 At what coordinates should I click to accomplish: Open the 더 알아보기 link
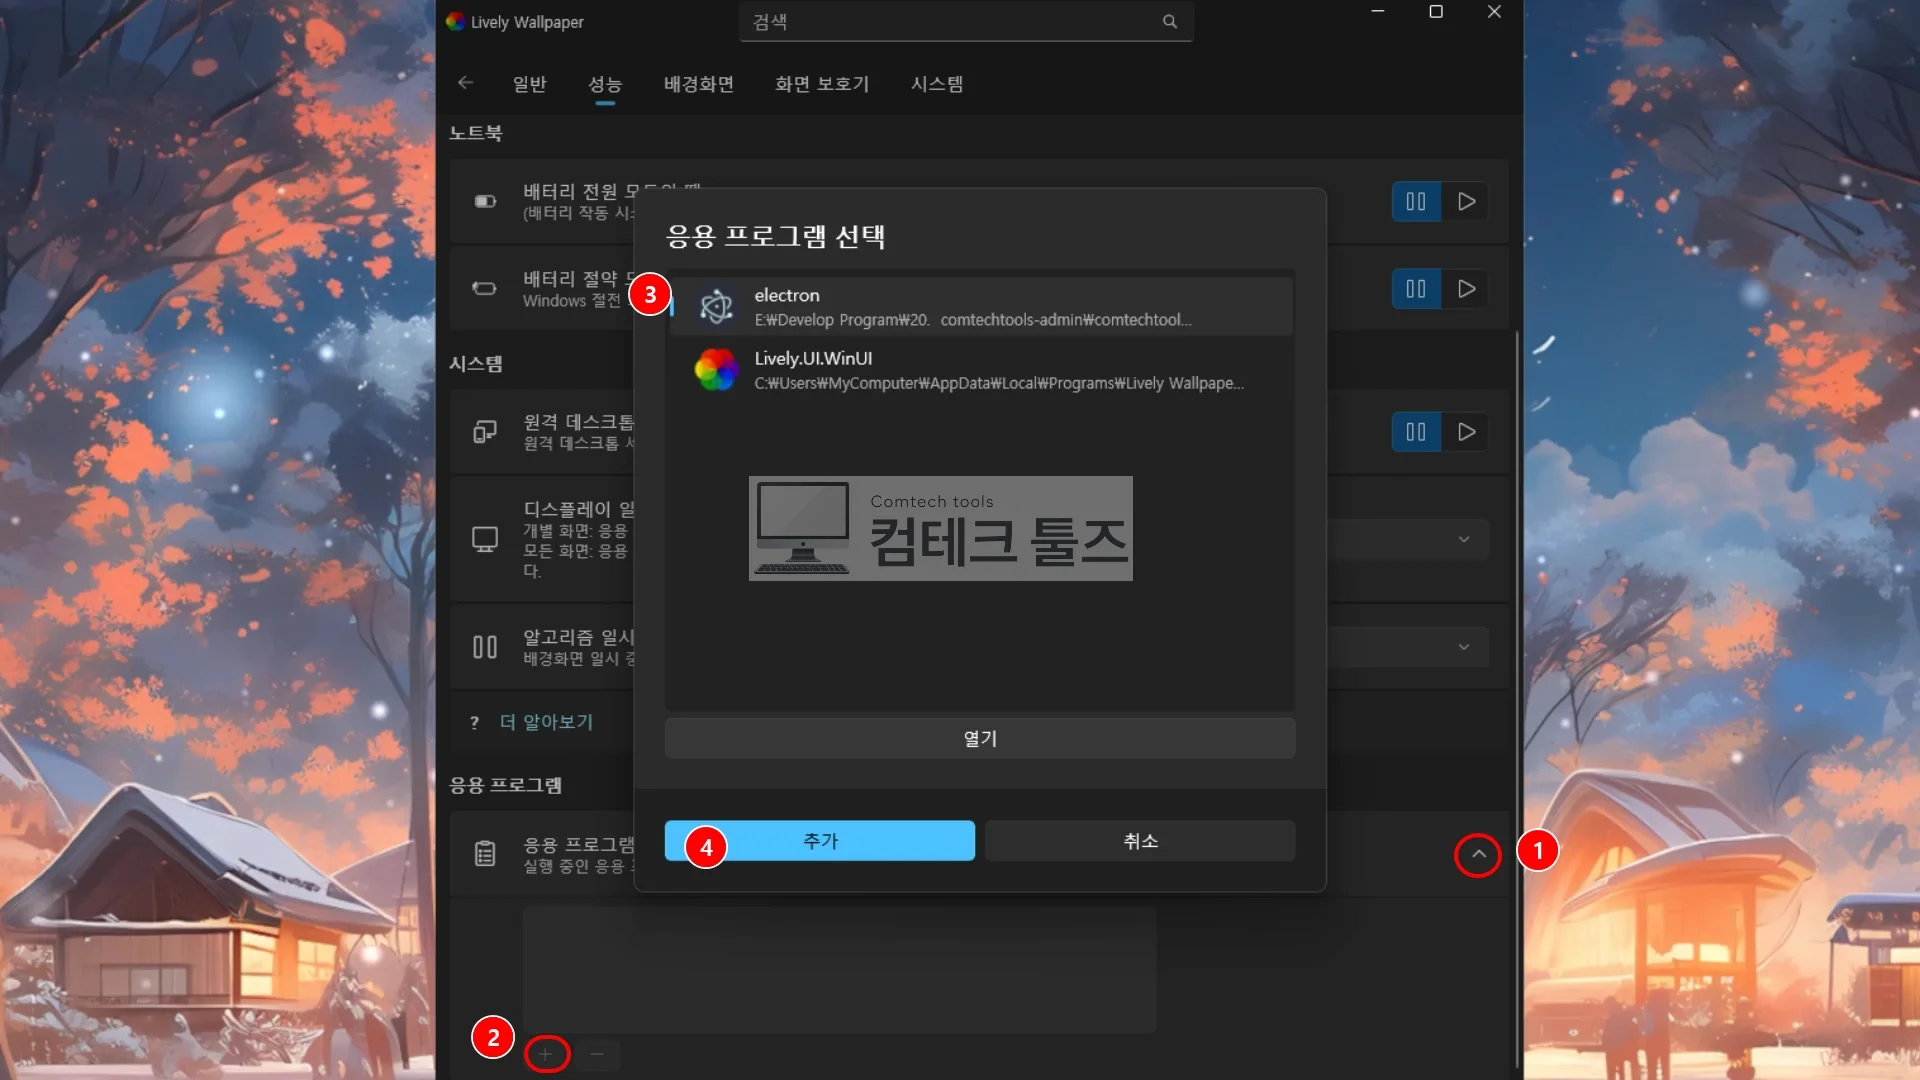[x=546, y=722]
